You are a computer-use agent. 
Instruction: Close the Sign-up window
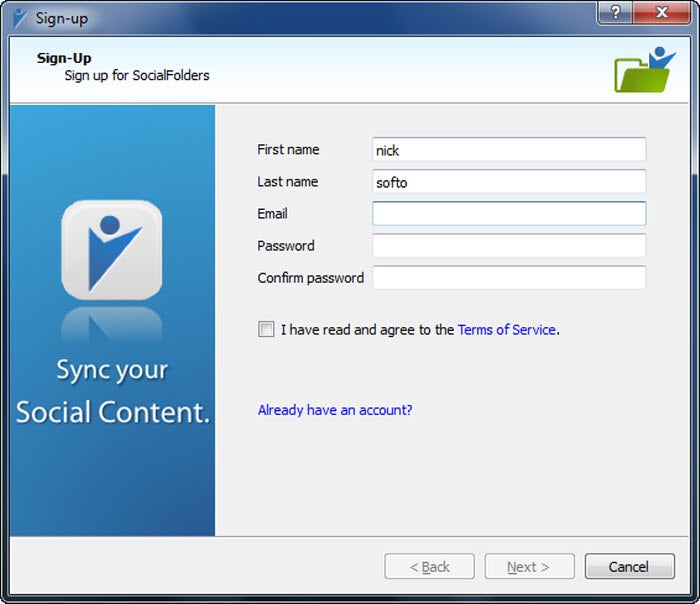click(x=662, y=12)
